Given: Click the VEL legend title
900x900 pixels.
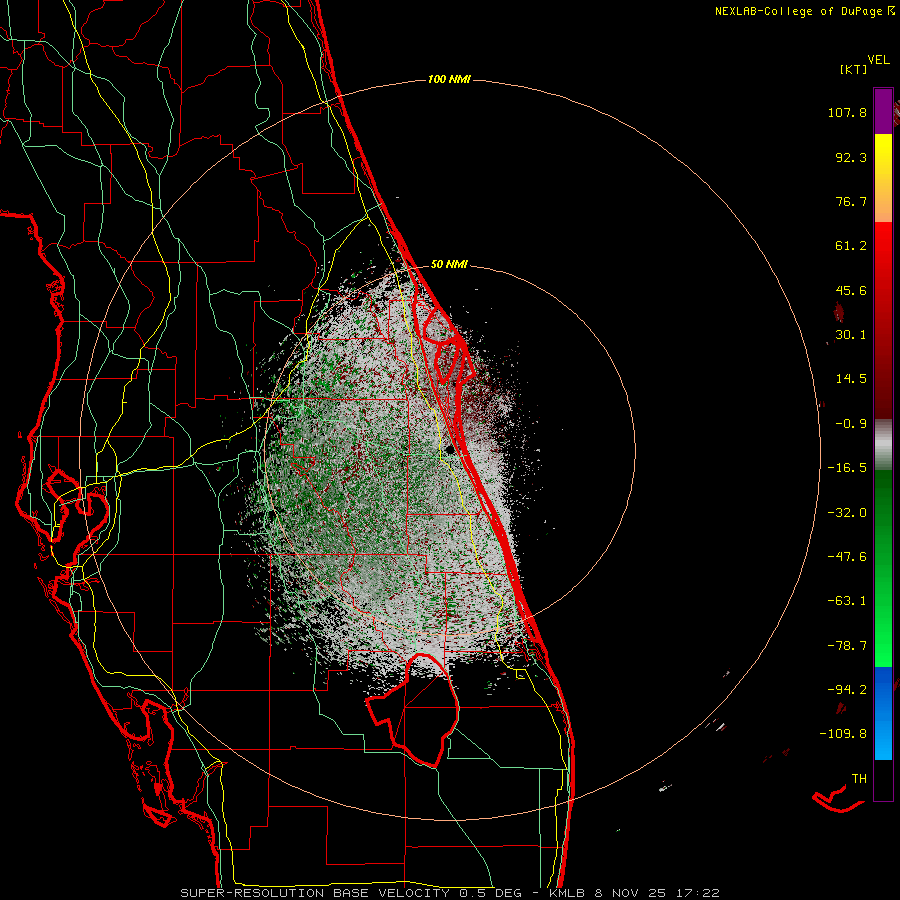Looking at the screenshot, I should pyautogui.click(x=879, y=59).
